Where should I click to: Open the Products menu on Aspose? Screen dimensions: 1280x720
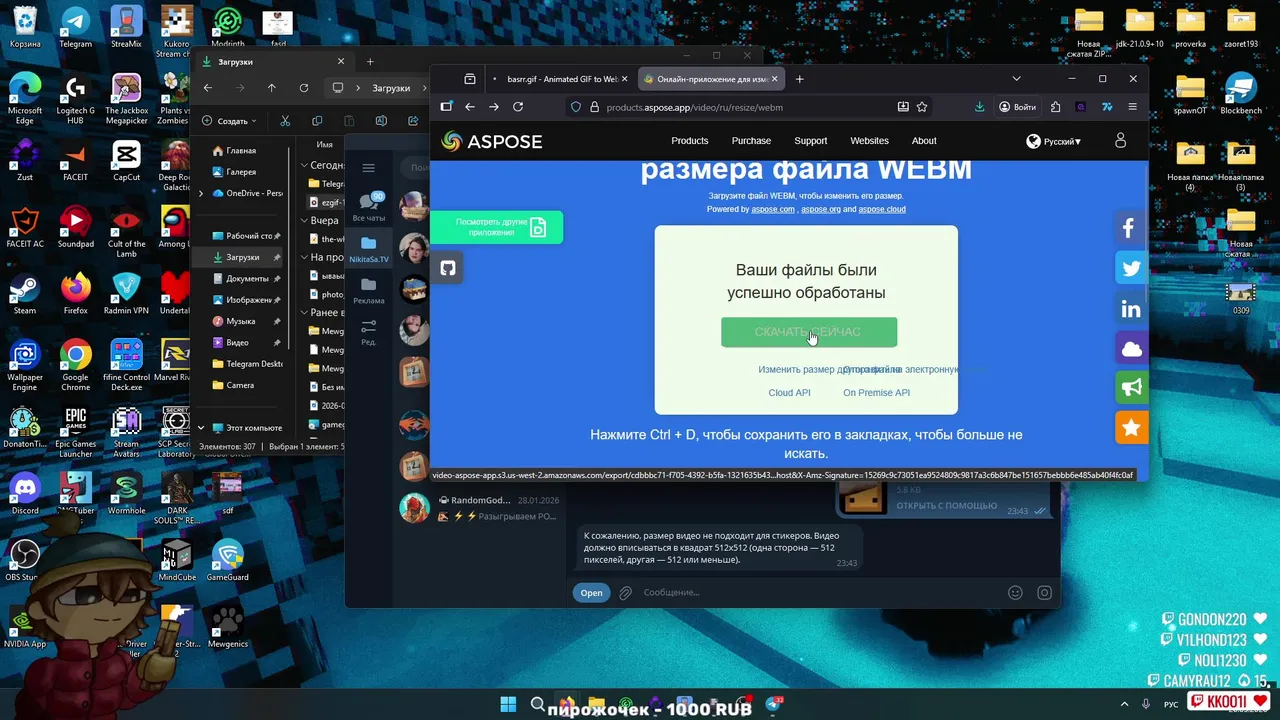tap(689, 141)
